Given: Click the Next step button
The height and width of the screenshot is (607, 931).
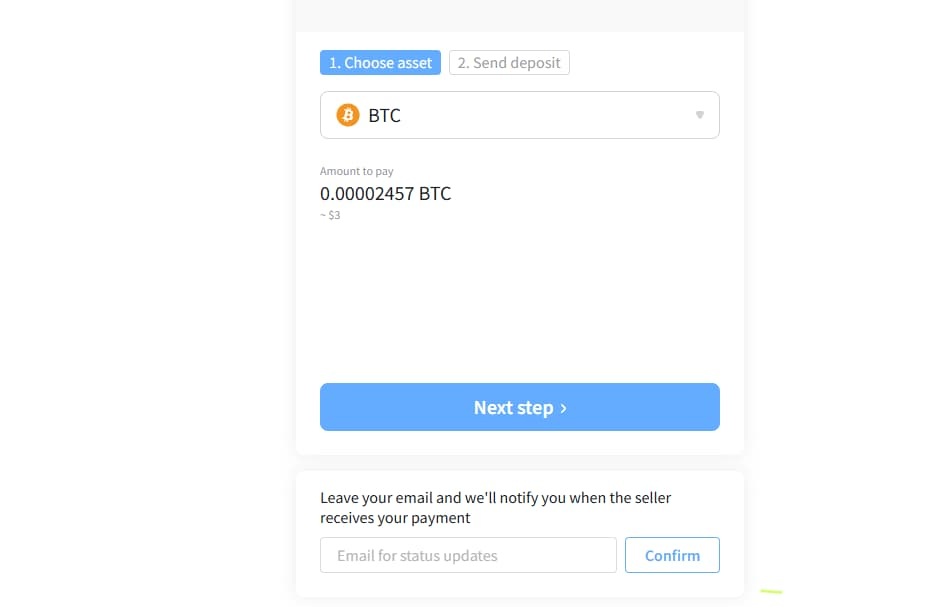Looking at the screenshot, I should point(520,407).
